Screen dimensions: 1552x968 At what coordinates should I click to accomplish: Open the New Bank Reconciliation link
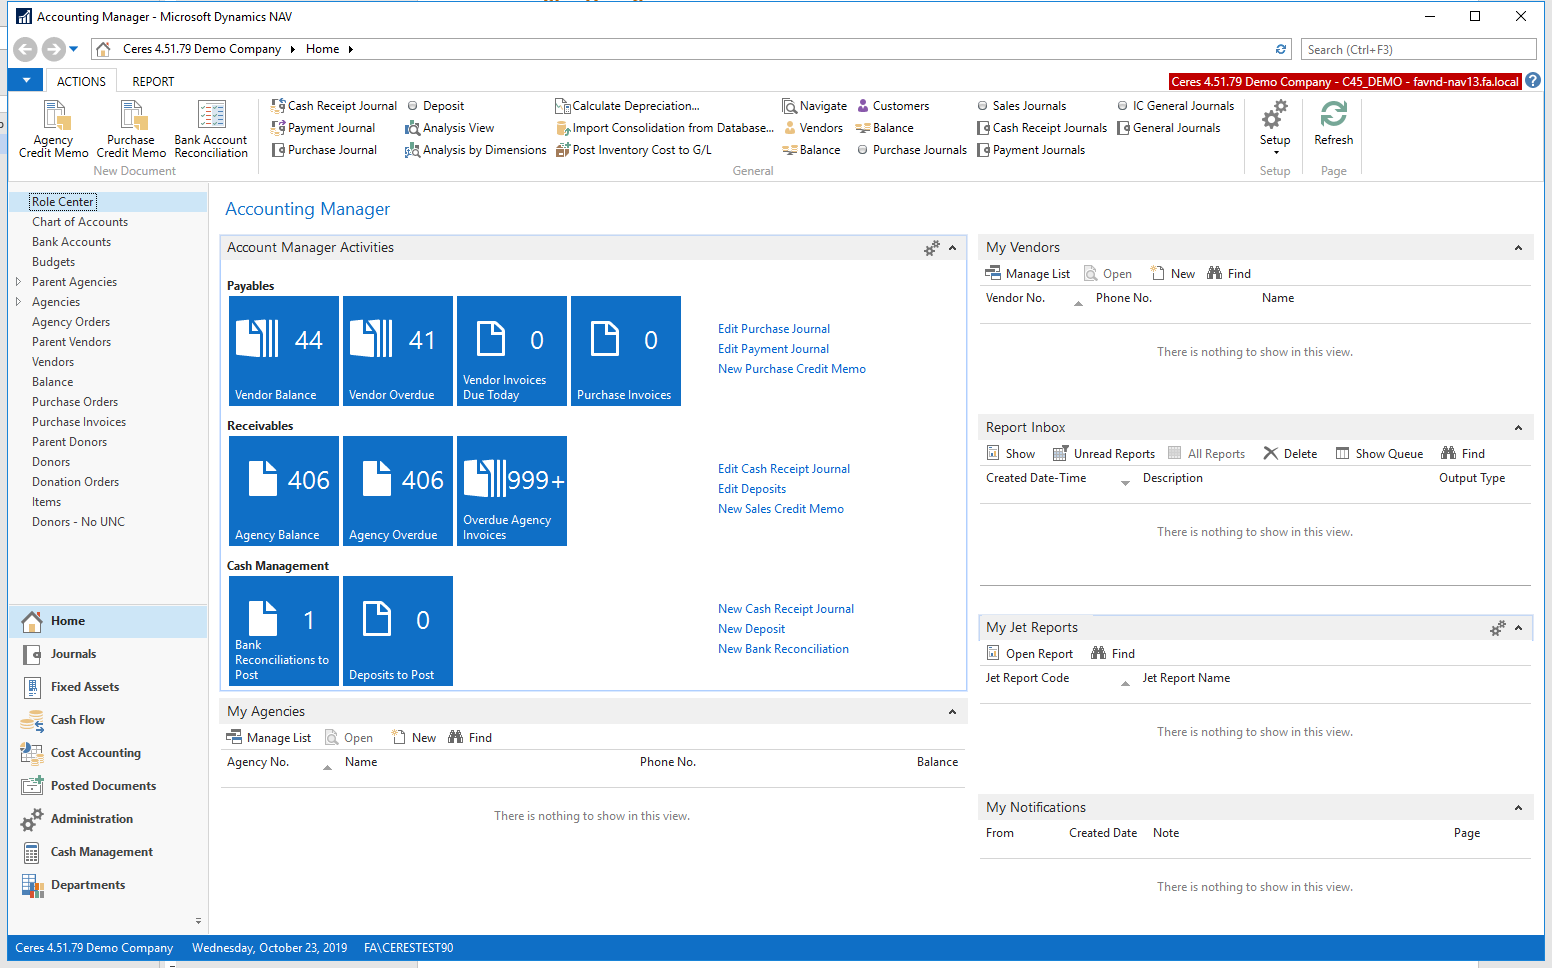(x=783, y=649)
